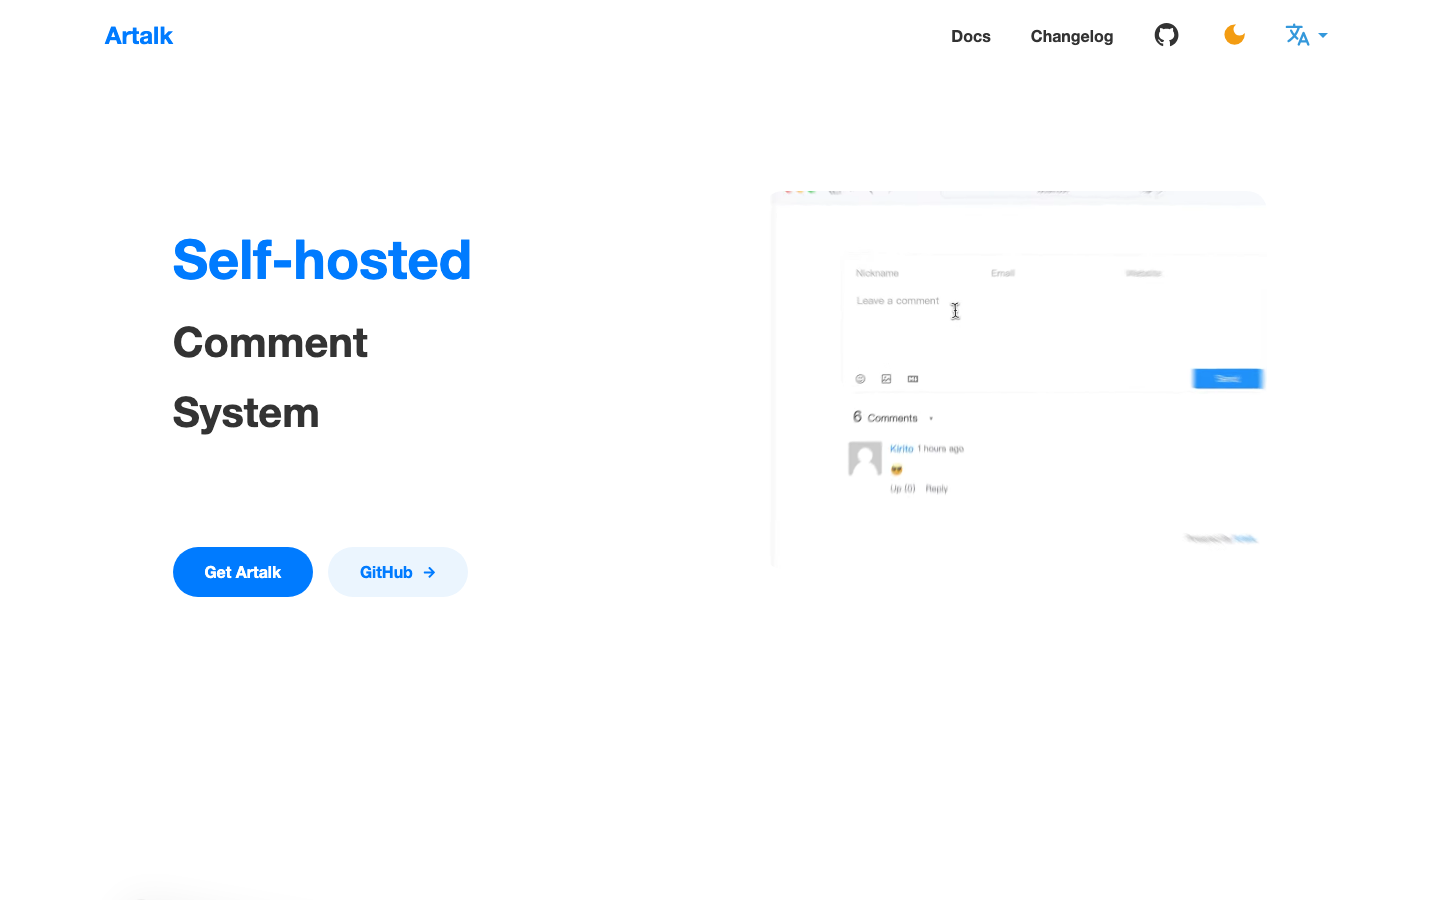Go to the Changelog page
Screen dimensions: 1440x900
(1071, 36)
